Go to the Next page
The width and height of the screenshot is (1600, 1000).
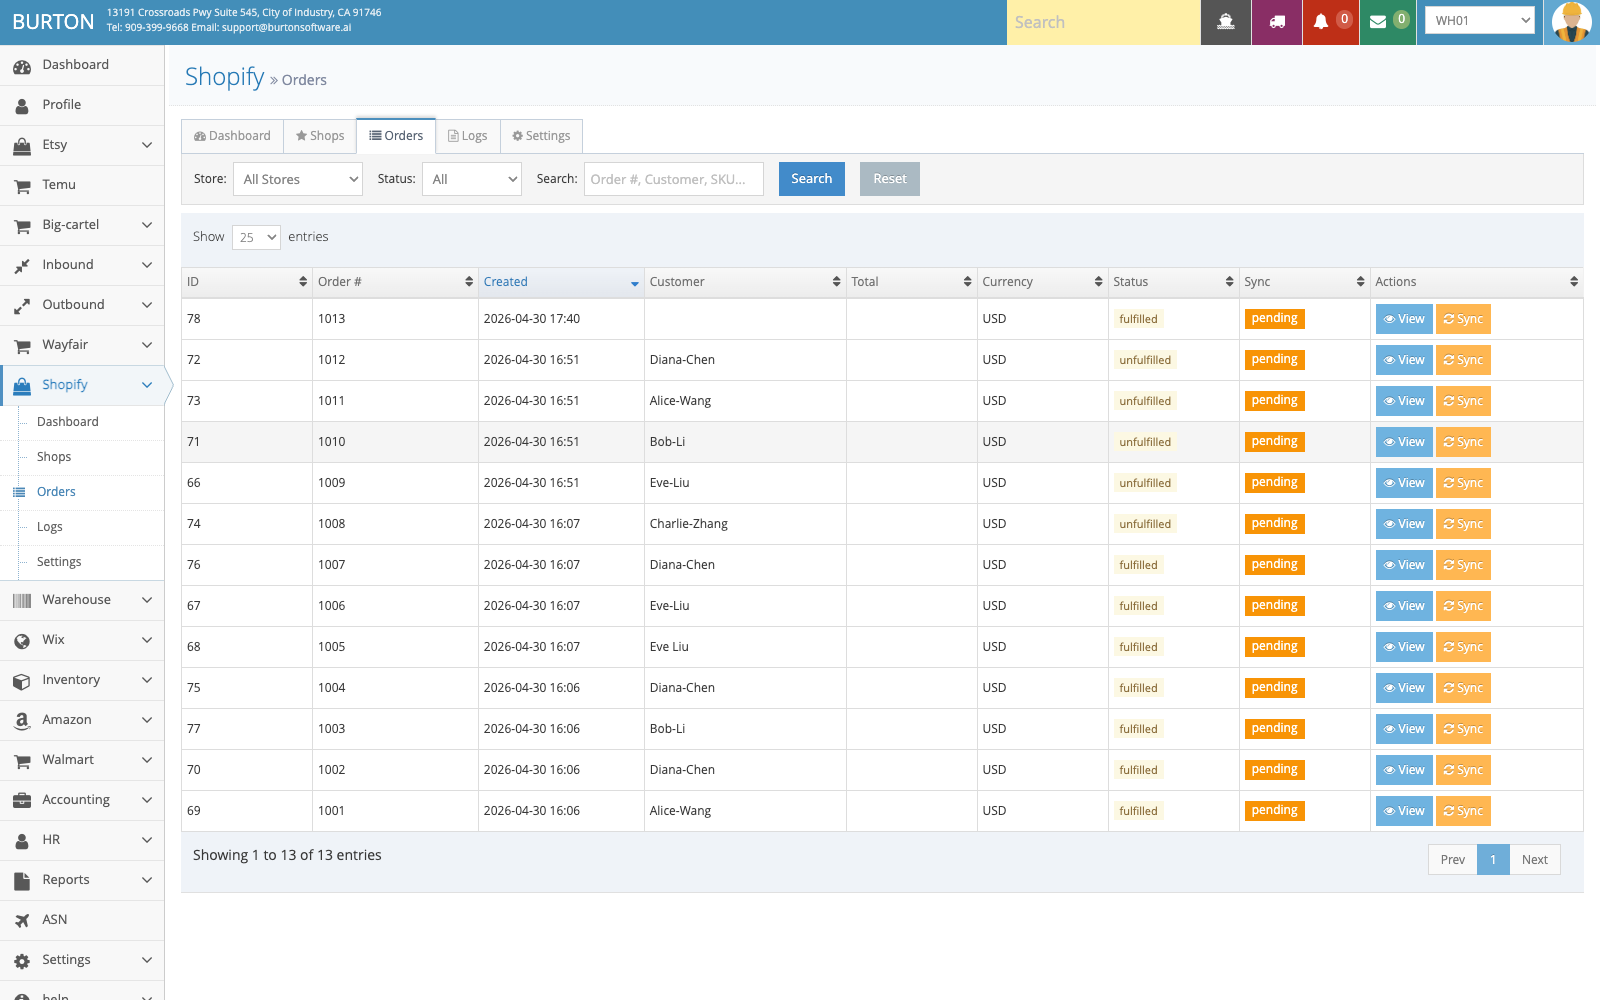tap(1535, 860)
